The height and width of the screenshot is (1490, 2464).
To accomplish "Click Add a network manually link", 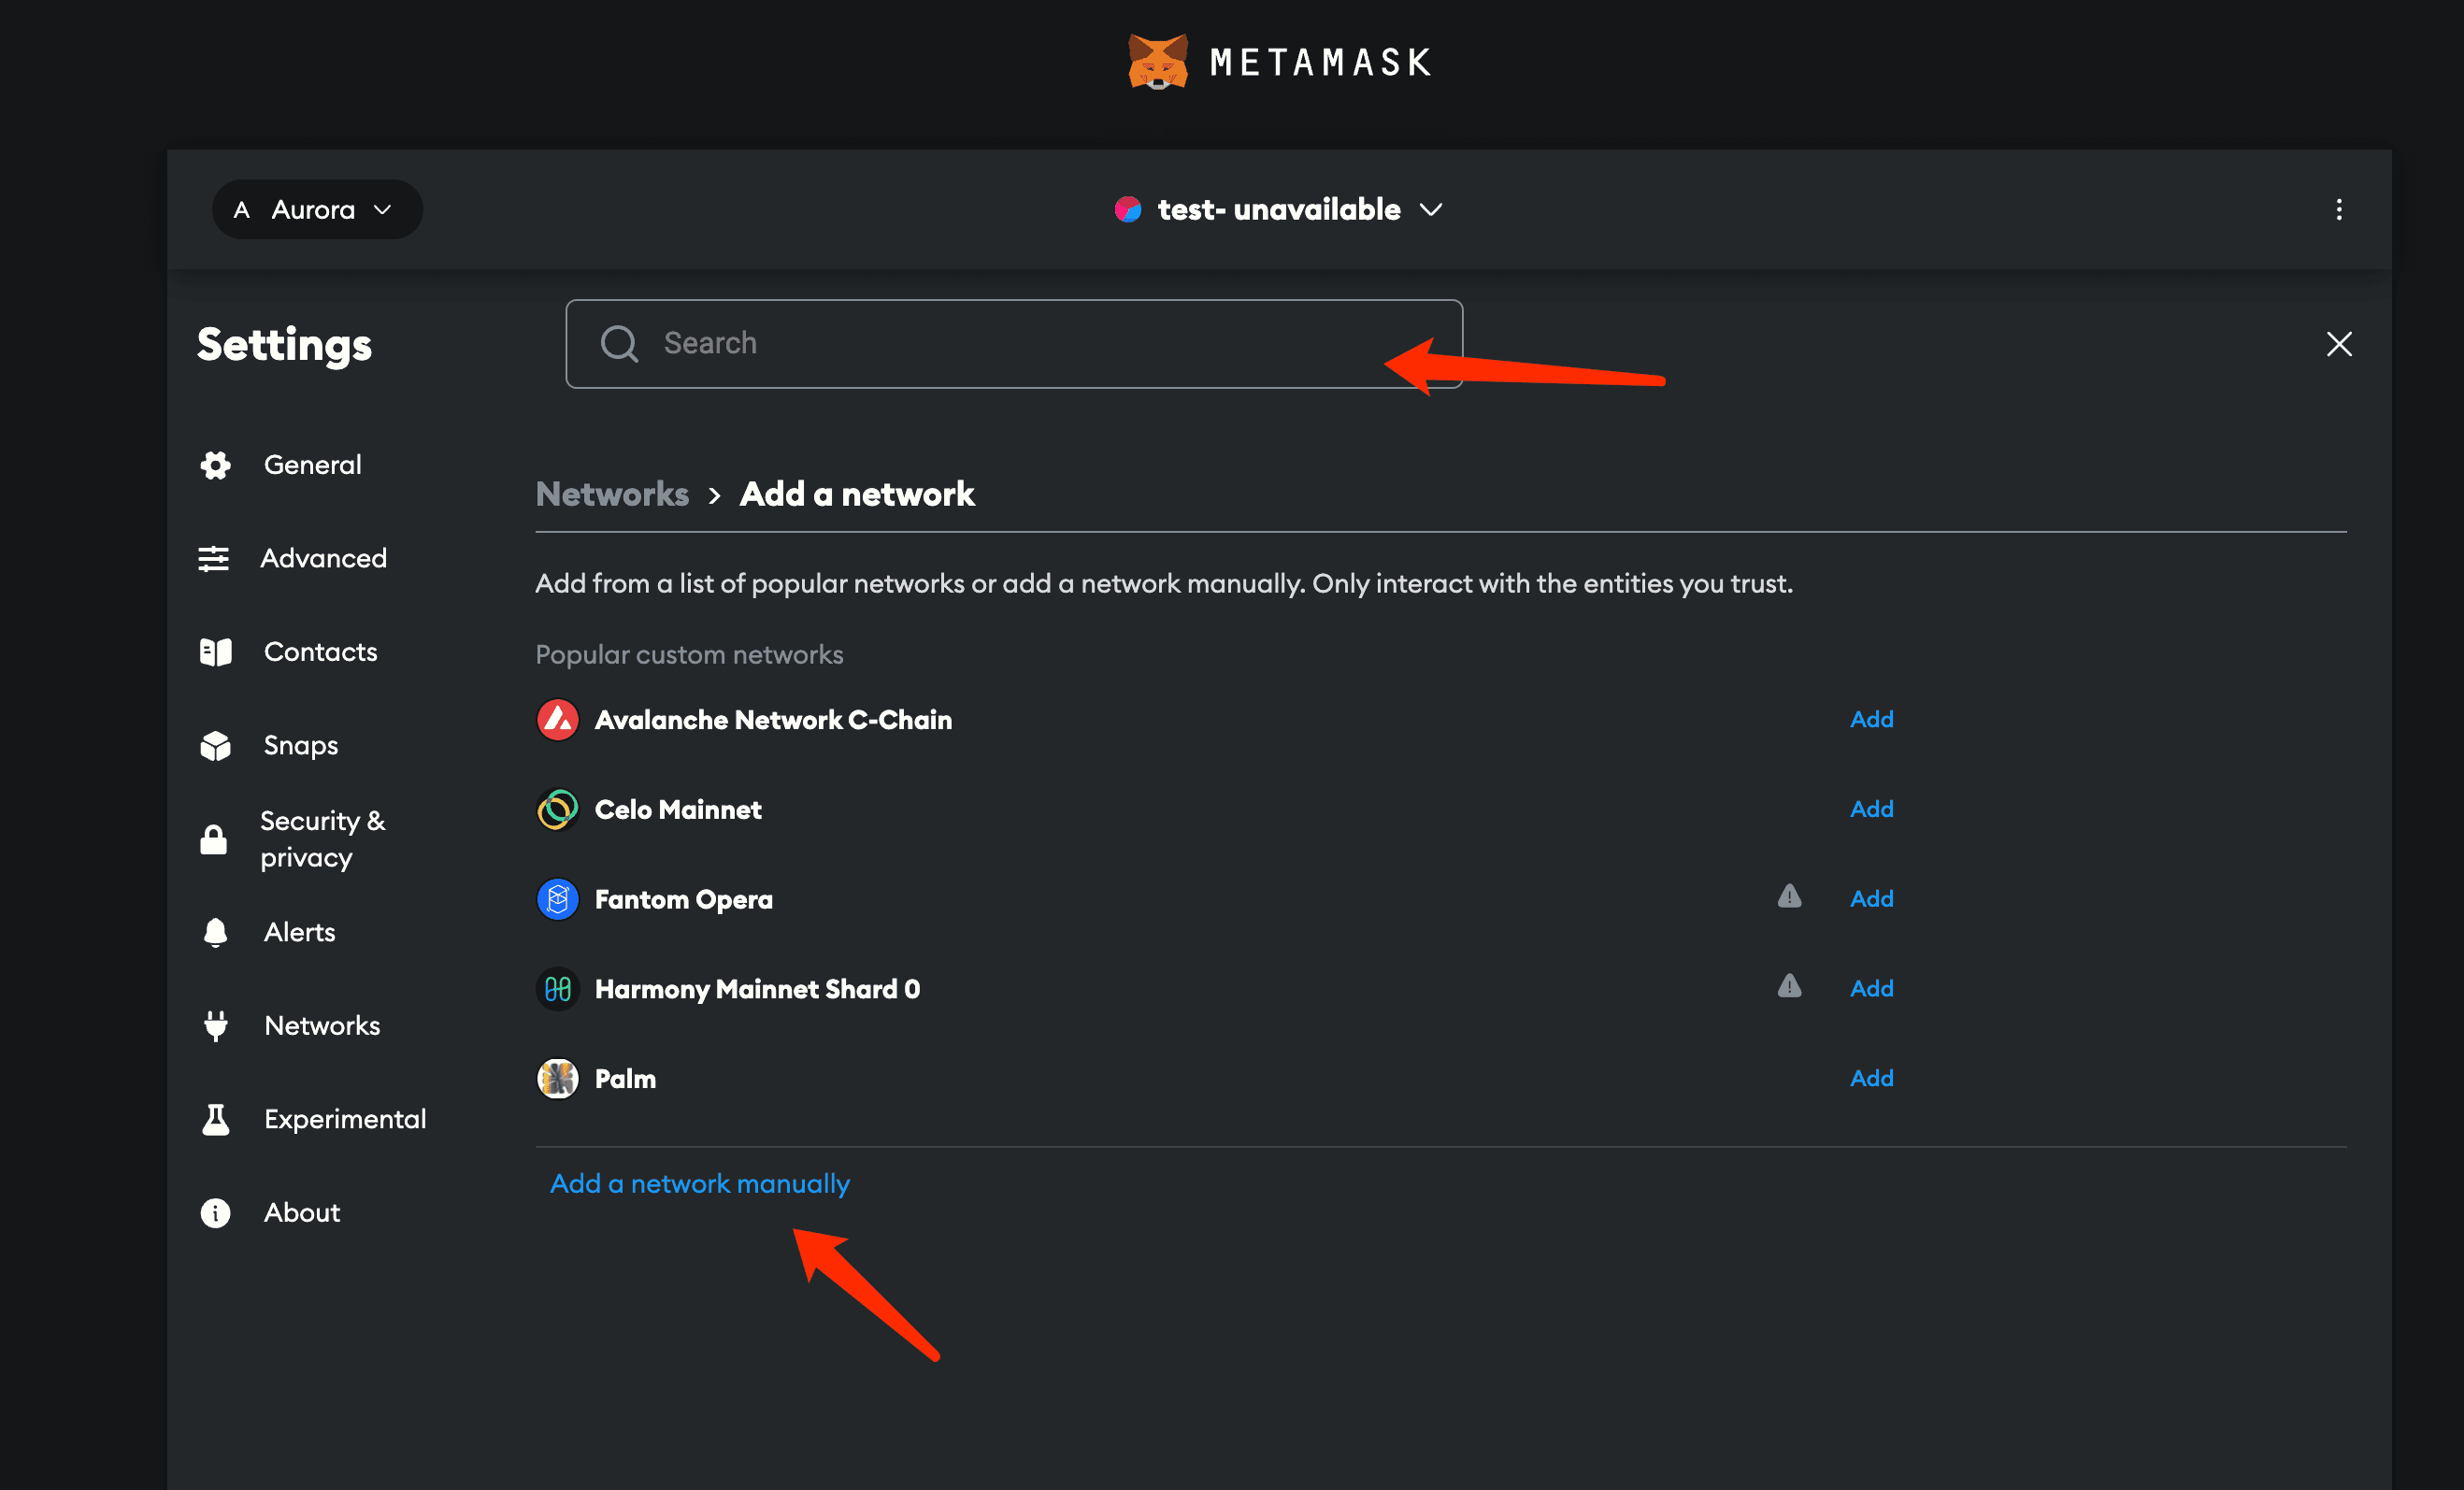I will (700, 1182).
